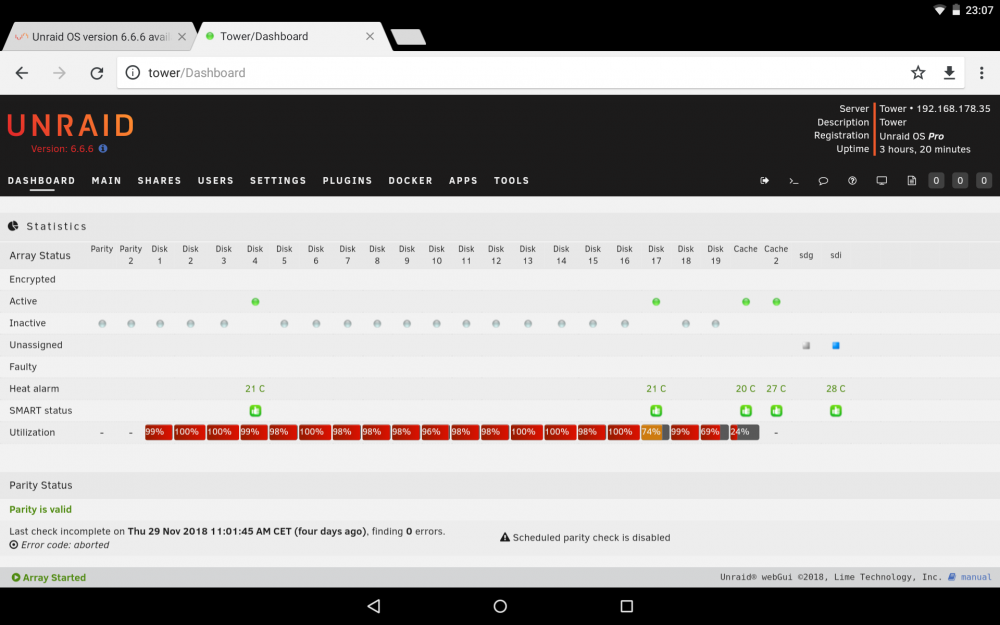
Task: Tap the Android back navigation button
Action: [374, 606]
